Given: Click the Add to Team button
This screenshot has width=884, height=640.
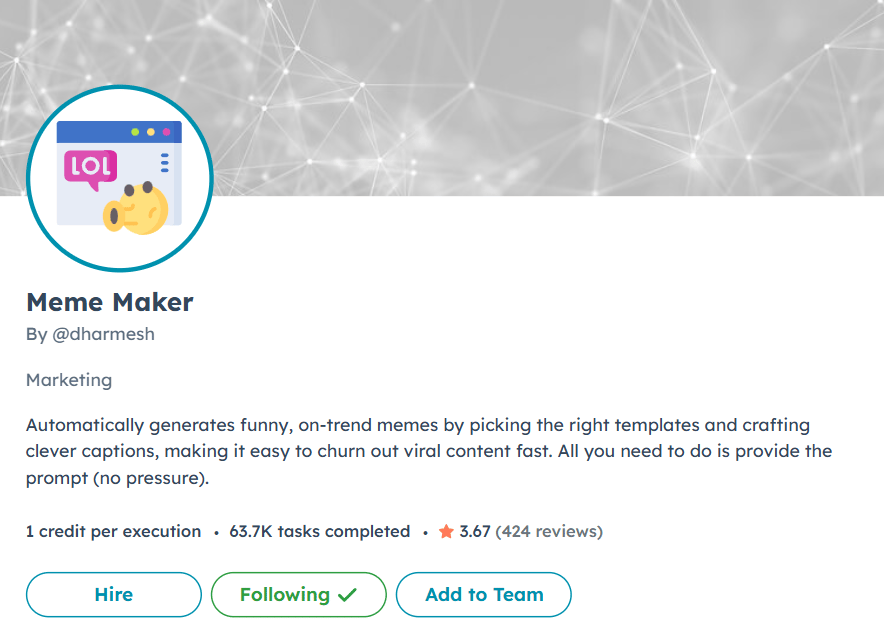Looking at the screenshot, I should click(484, 595).
